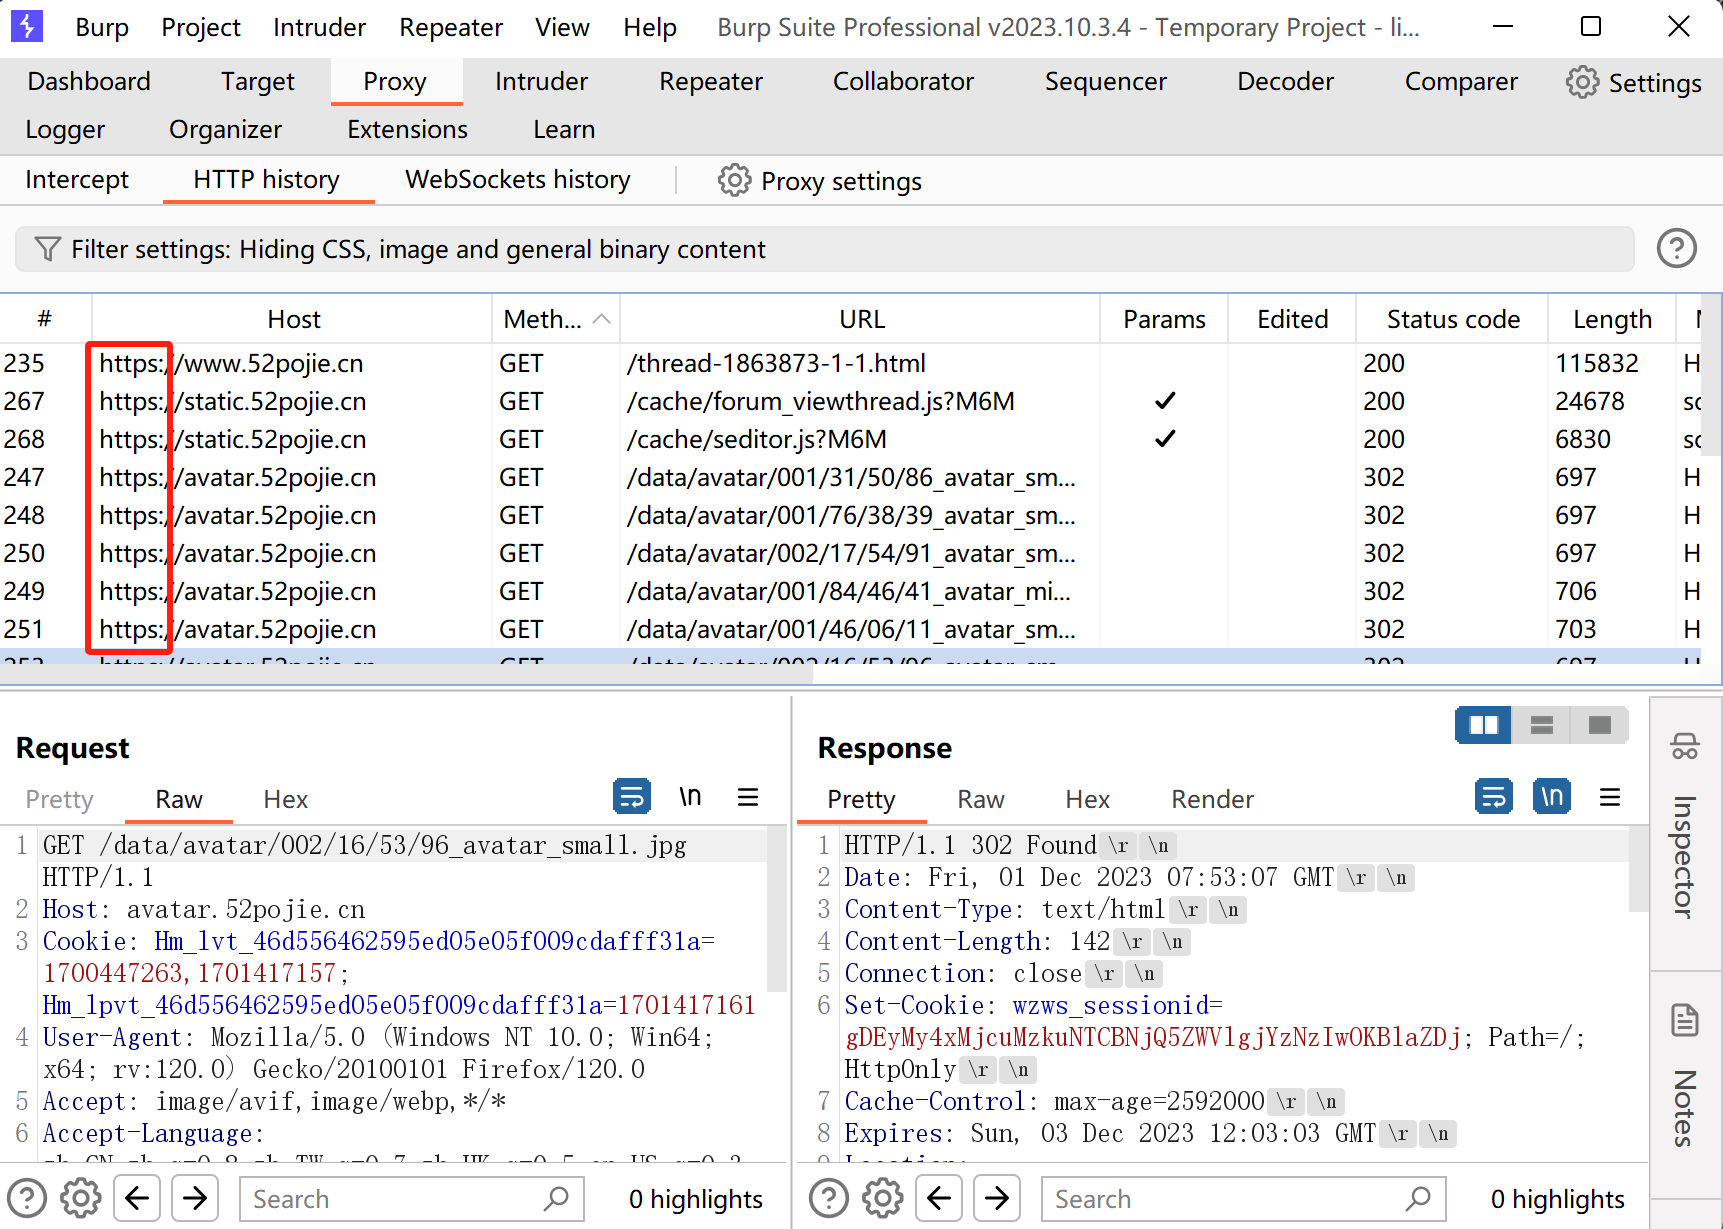Open Request search settings gear
Viewport: 1723px width, 1229px height.
click(x=81, y=1198)
